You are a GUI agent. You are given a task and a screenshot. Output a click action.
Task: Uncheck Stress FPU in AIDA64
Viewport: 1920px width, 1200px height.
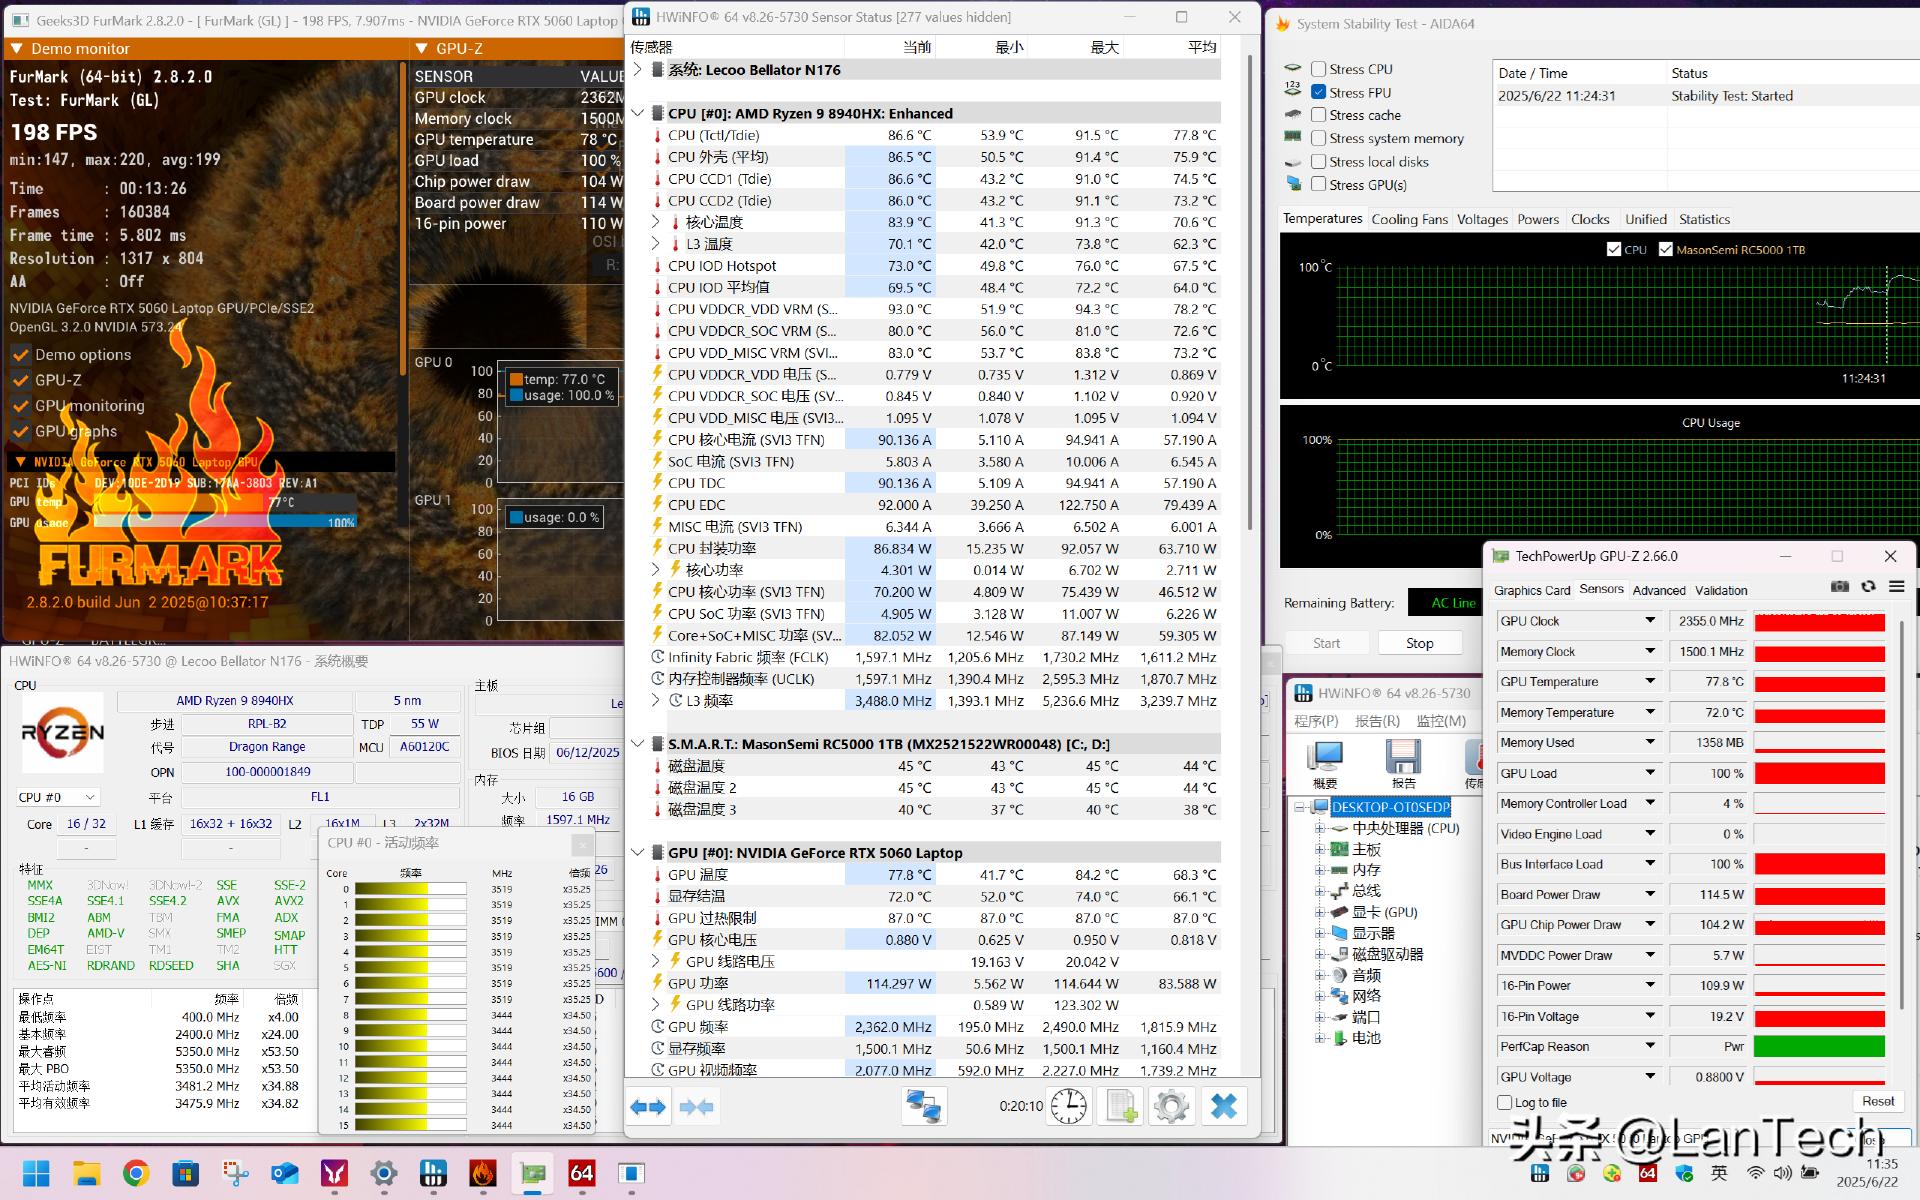click(x=1318, y=92)
